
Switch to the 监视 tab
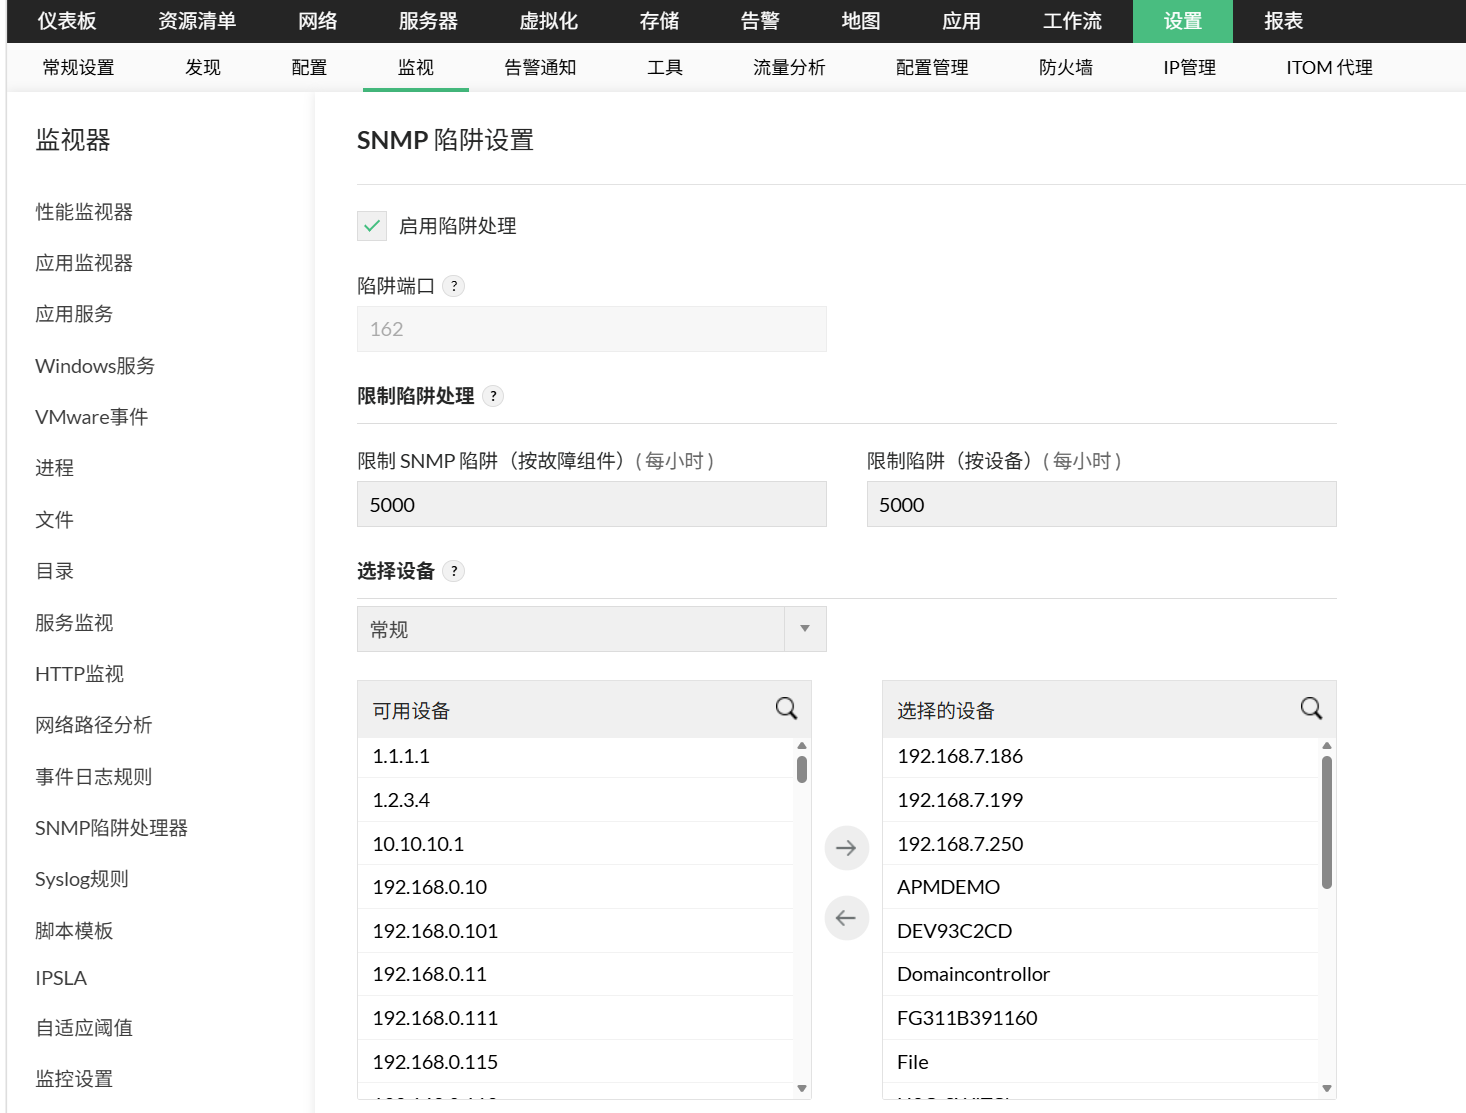click(416, 67)
